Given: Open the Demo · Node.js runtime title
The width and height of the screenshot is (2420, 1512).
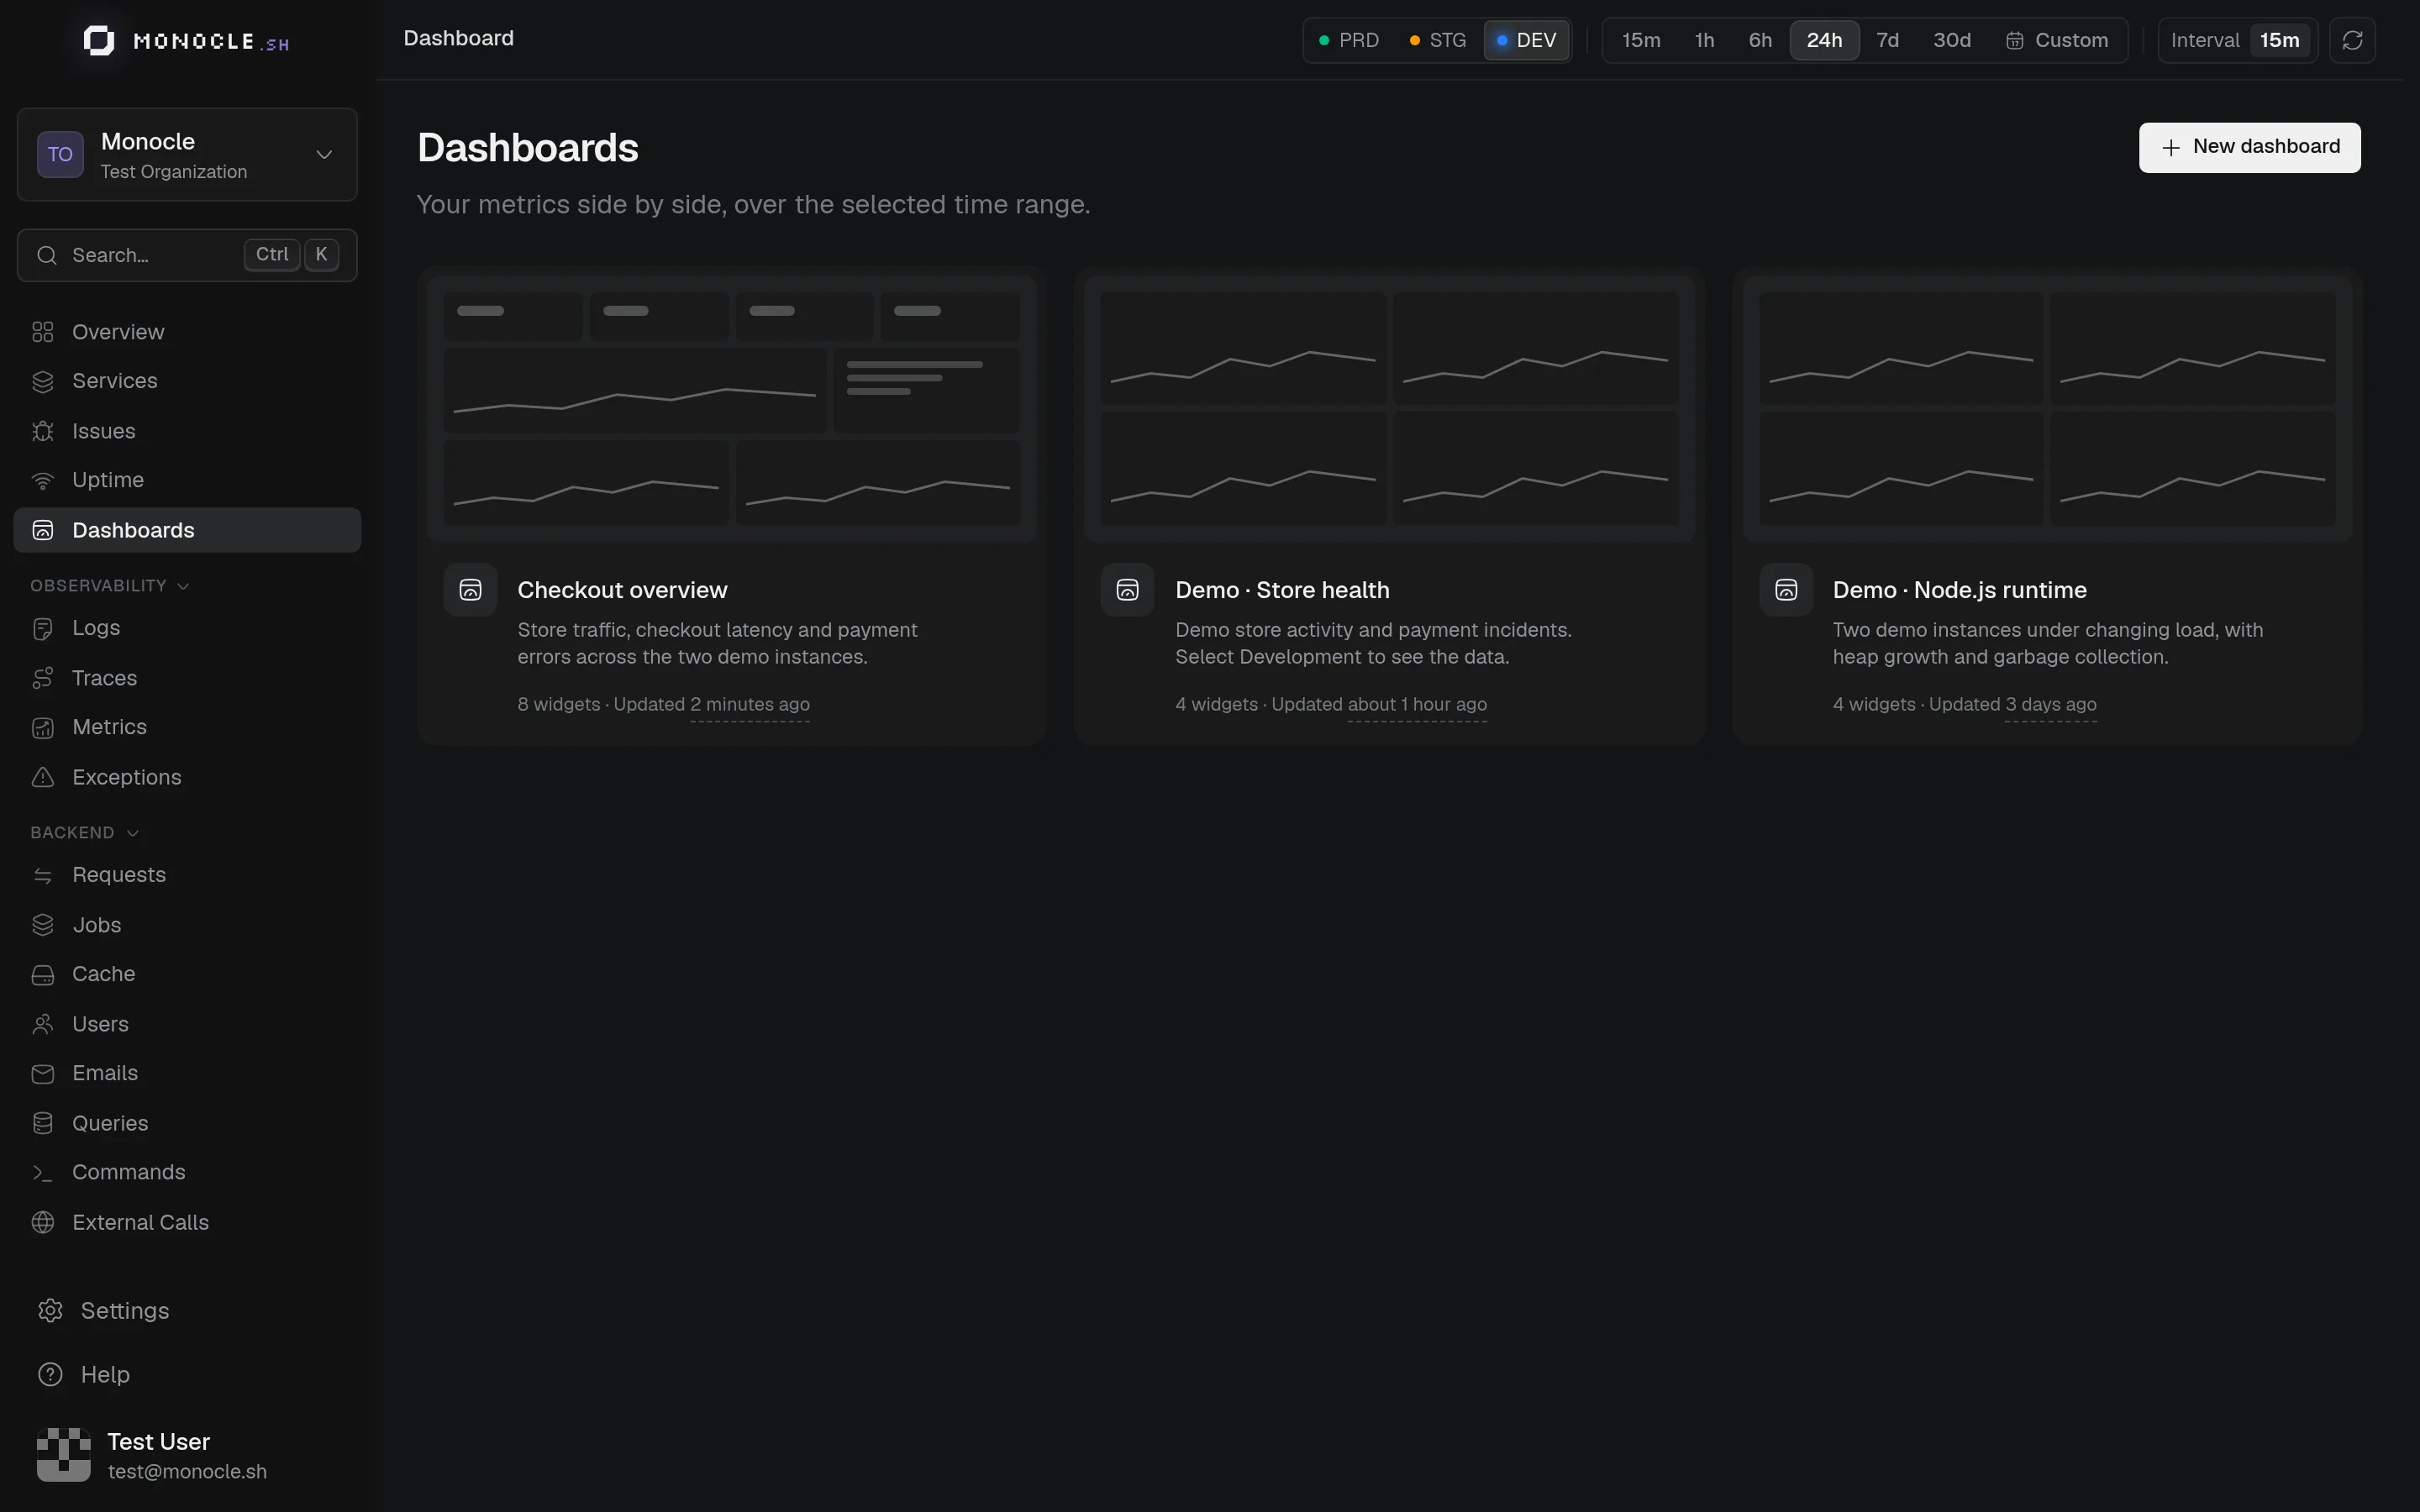Looking at the screenshot, I should tap(1959, 590).
